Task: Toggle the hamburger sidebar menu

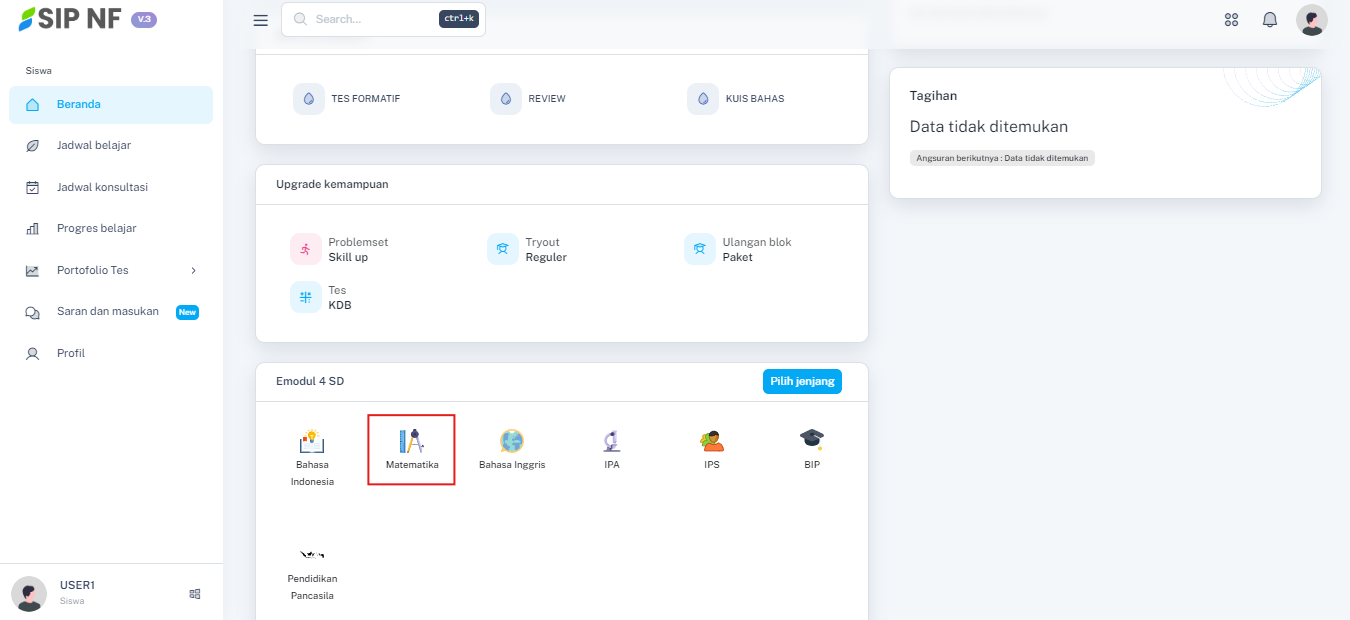Action: [x=261, y=20]
